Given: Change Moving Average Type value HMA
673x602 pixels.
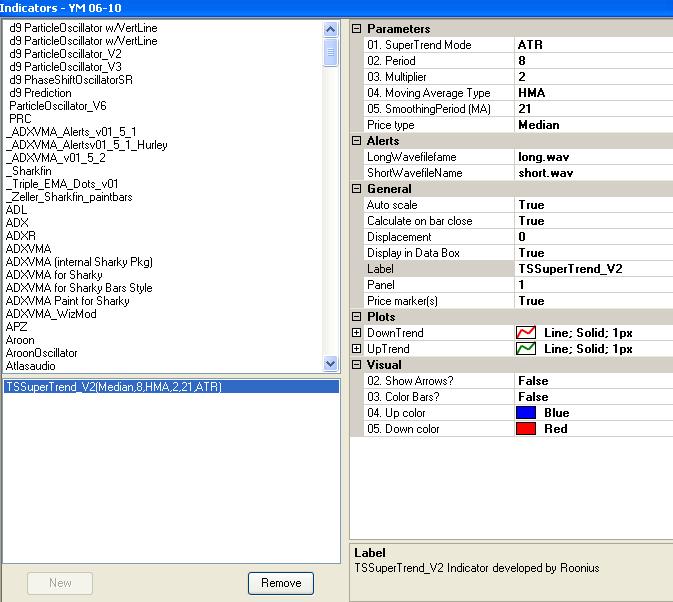Looking at the screenshot, I should (x=594, y=93).
